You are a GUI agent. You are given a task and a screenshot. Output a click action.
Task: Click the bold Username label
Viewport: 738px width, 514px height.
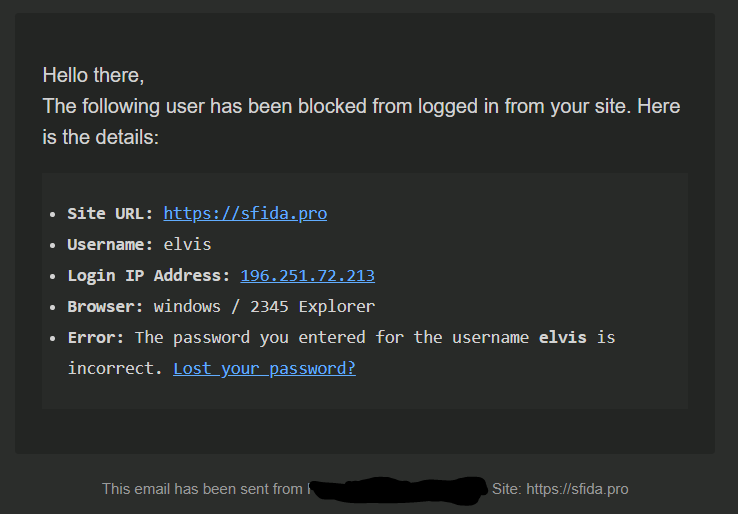tap(111, 245)
